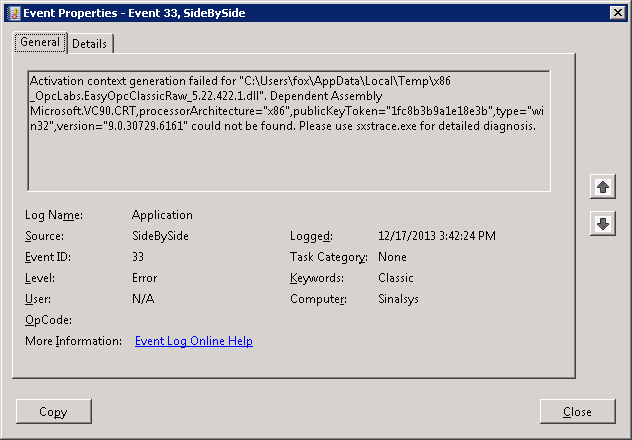Click the Keywords value 'Classic'
632x440 pixels.
[396, 278]
